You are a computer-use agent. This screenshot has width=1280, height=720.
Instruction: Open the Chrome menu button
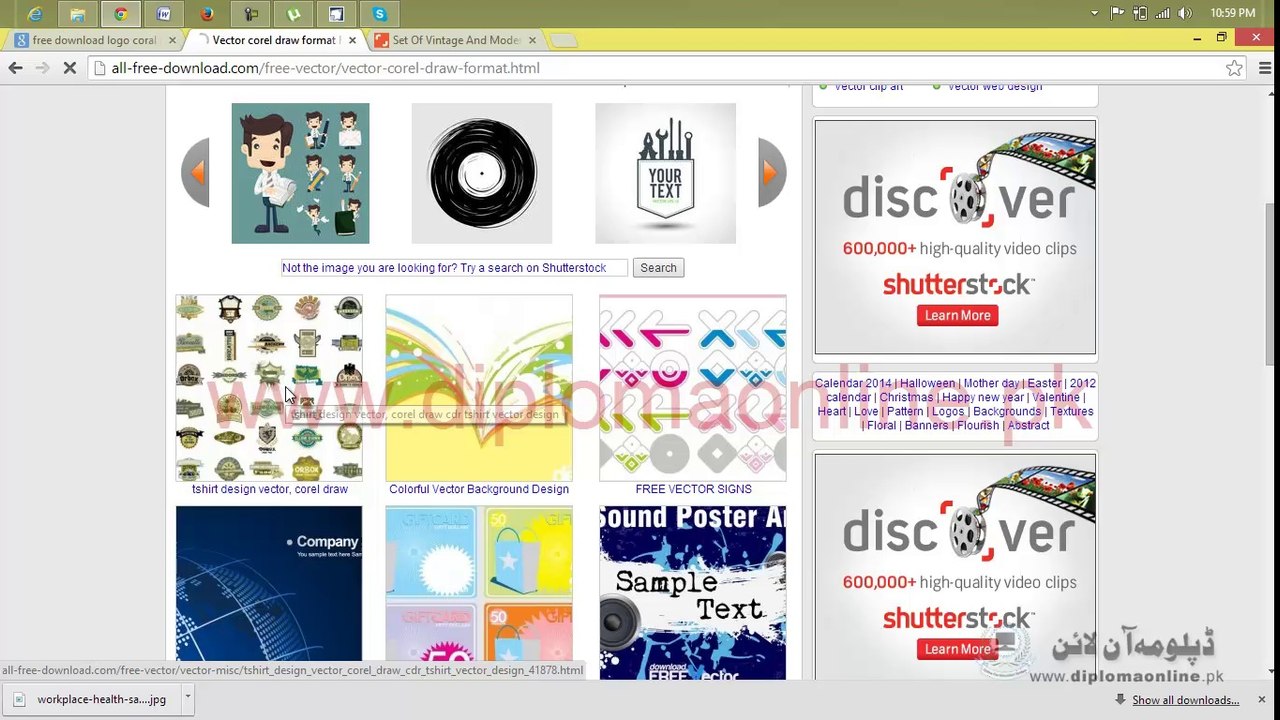pyautogui.click(x=1265, y=68)
